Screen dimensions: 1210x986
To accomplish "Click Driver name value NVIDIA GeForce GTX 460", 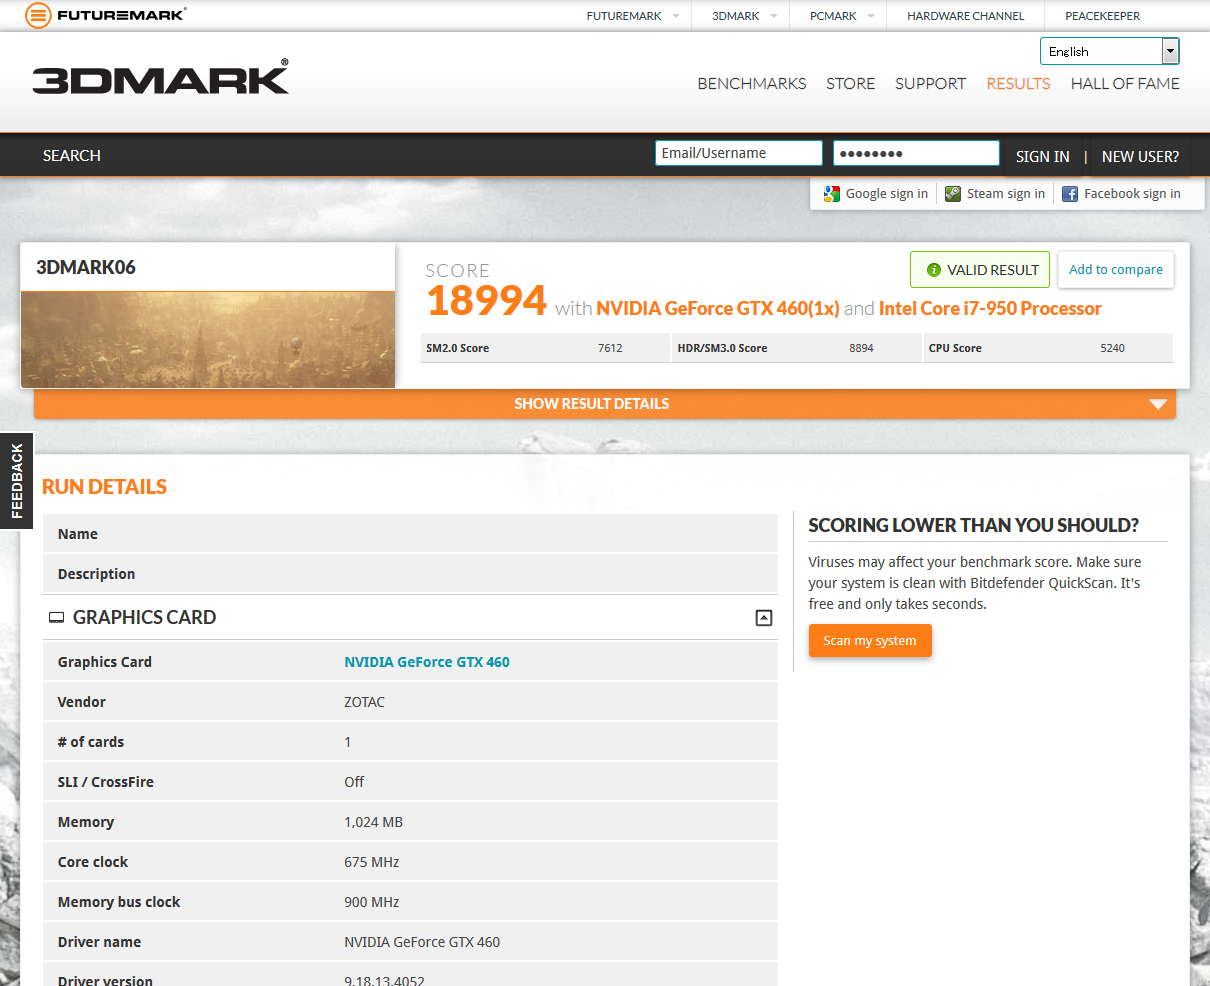I will coord(422,942).
